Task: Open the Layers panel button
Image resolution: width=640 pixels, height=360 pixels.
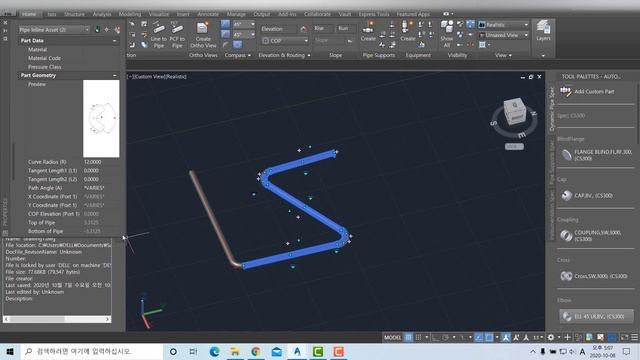Action: 543,31
